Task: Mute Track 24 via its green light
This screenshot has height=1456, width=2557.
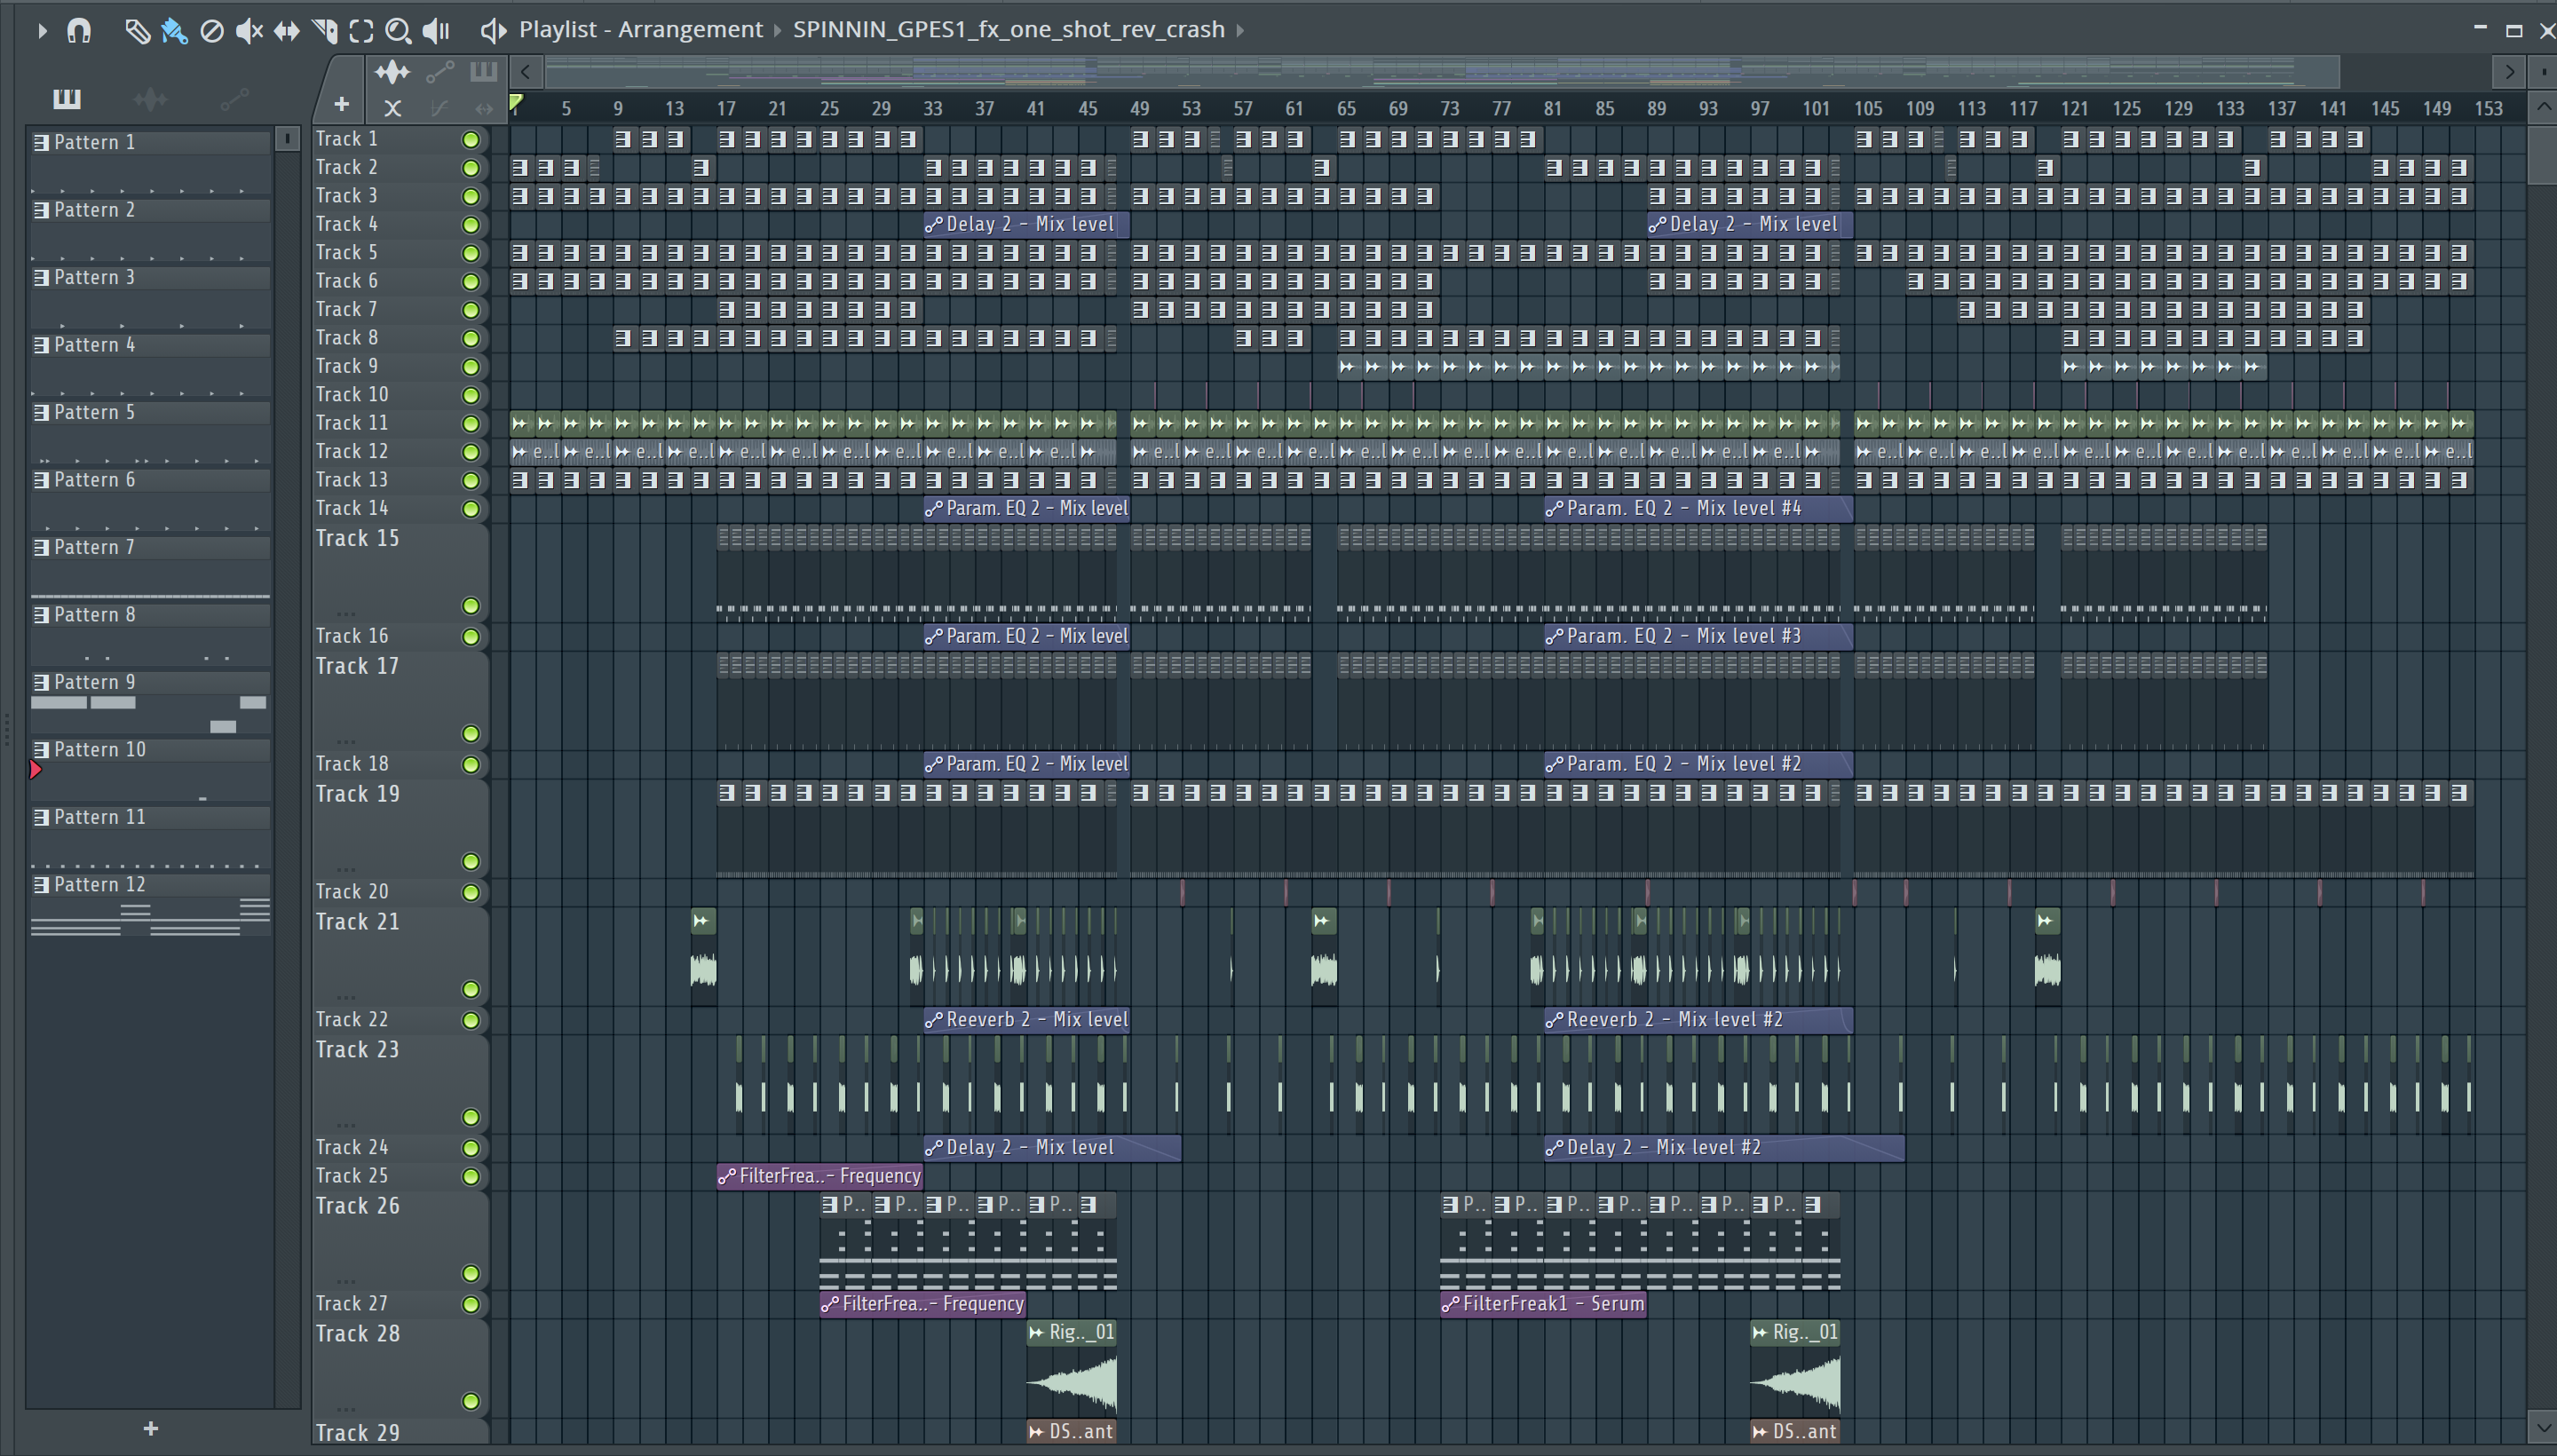Action: (470, 1148)
